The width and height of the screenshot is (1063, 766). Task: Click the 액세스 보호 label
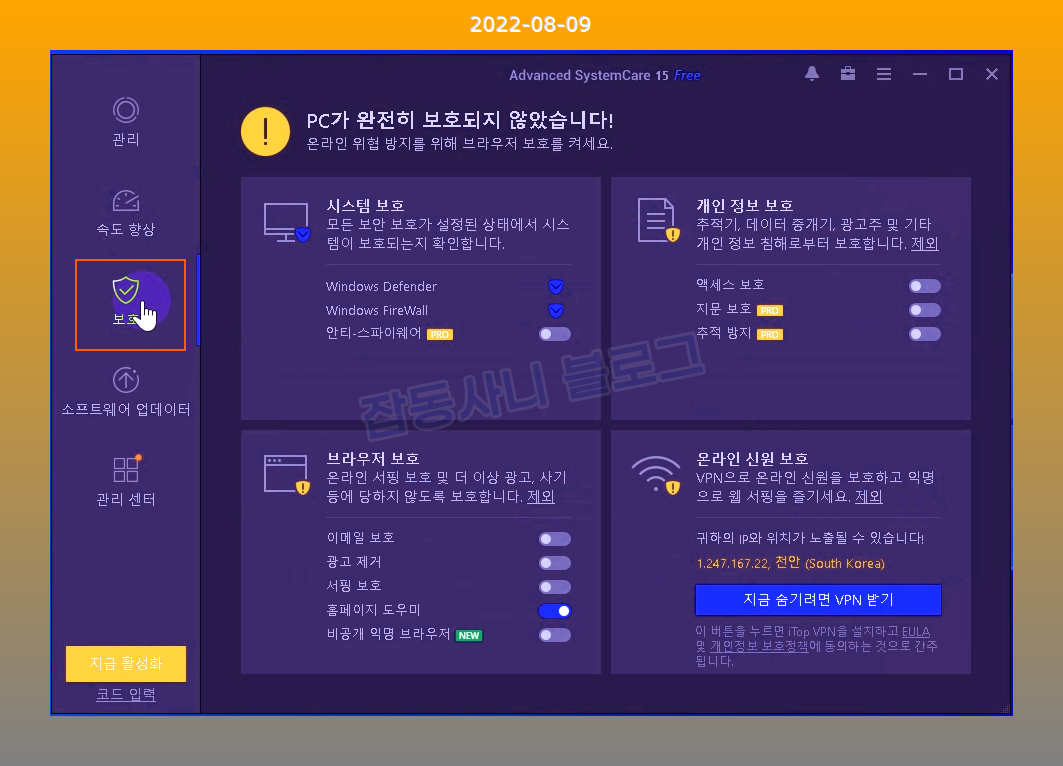tap(730, 285)
